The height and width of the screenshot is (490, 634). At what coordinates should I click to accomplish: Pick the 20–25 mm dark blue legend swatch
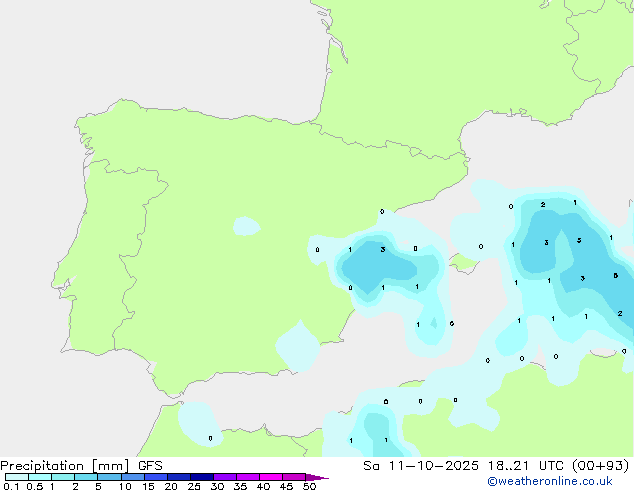tap(179, 477)
